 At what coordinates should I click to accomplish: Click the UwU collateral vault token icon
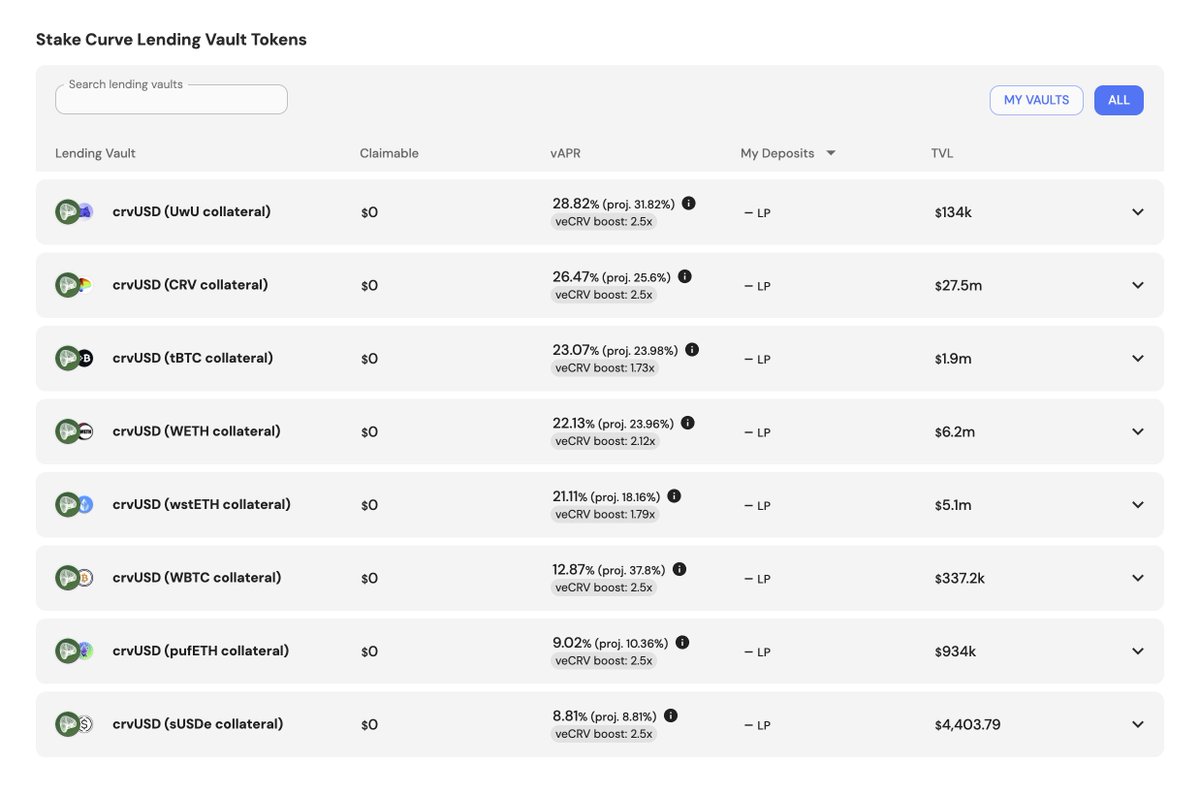[74, 212]
